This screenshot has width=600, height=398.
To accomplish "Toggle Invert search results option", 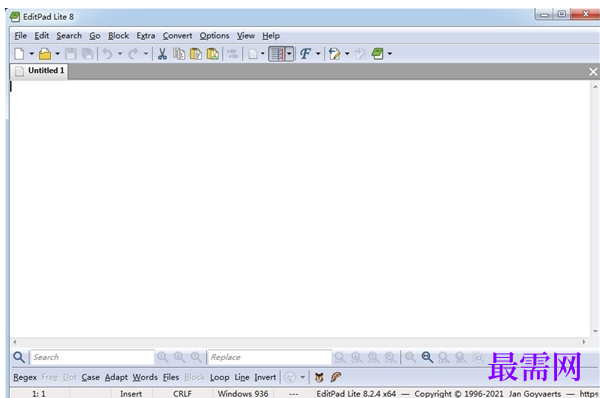I will point(265,377).
